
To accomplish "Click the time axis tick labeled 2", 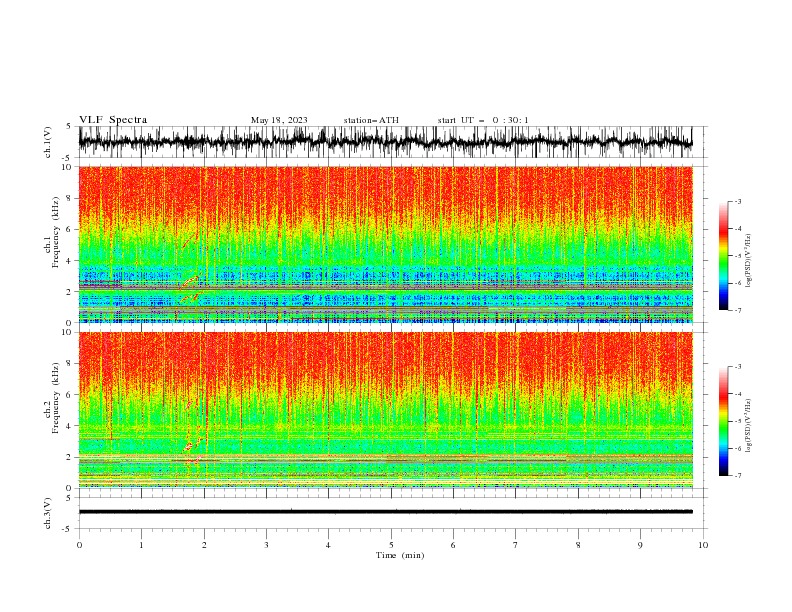I will 204,545.
